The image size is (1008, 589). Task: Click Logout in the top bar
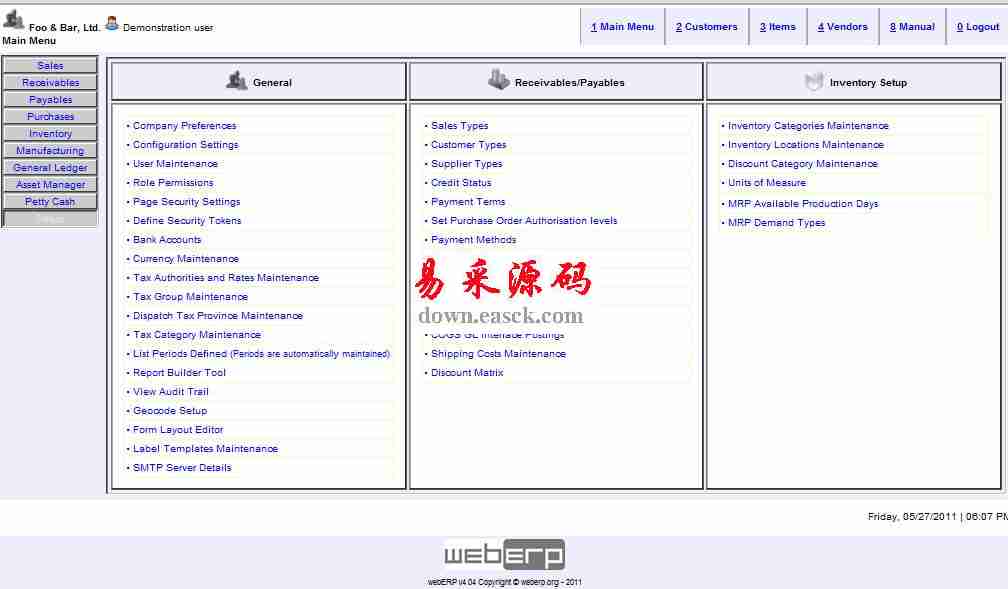pos(977,27)
